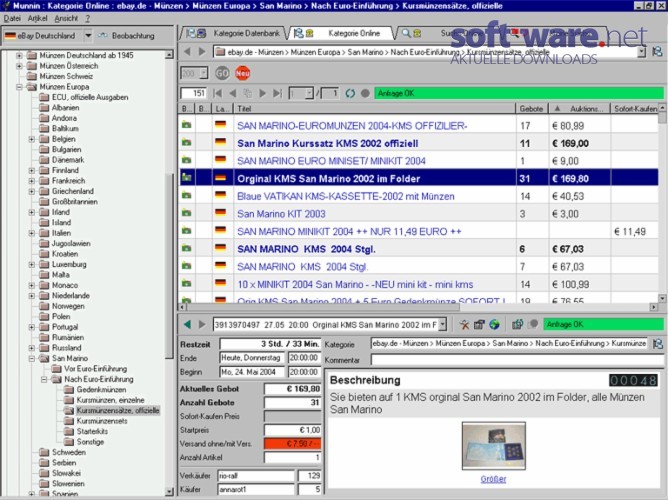Viewport: 668px width, 500px height.
Task: Open the Datei menu
Action: [x=12, y=18]
